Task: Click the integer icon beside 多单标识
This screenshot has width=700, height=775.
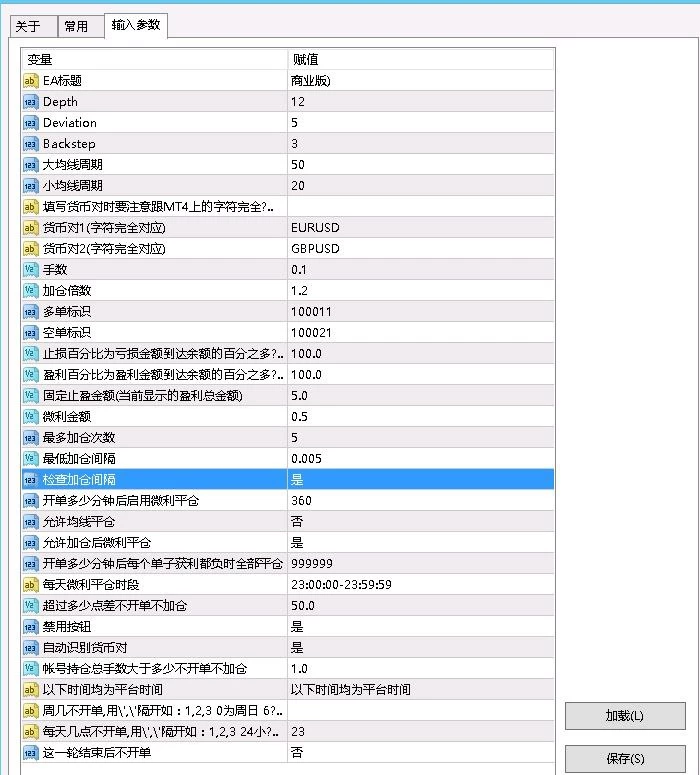Action: [x=30, y=312]
